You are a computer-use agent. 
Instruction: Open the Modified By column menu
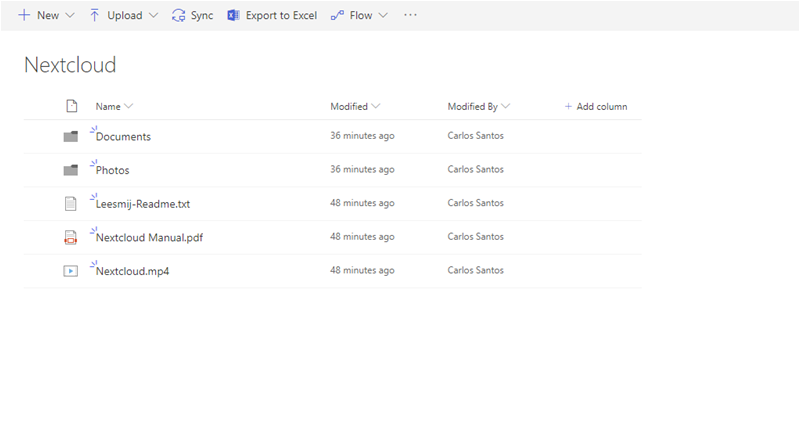(x=478, y=106)
